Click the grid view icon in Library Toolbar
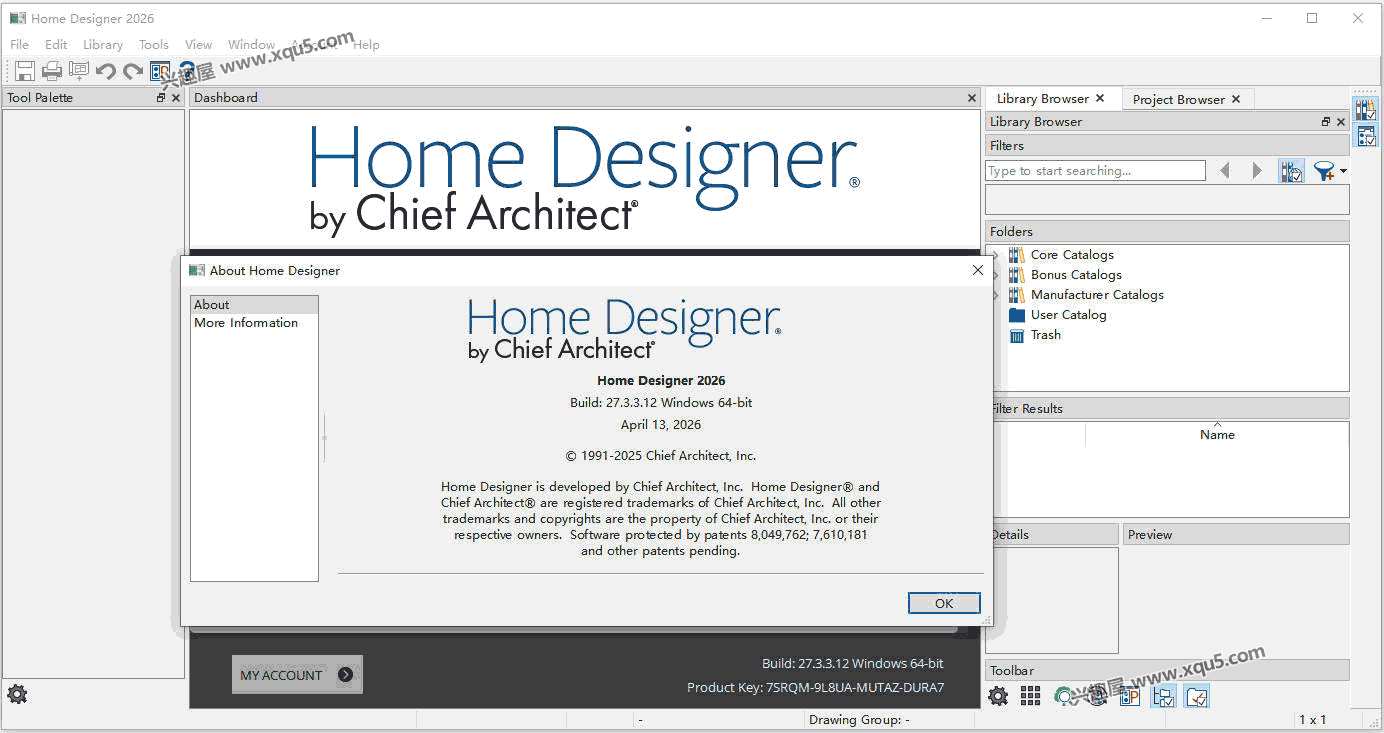The height and width of the screenshot is (733, 1384). (x=1031, y=696)
